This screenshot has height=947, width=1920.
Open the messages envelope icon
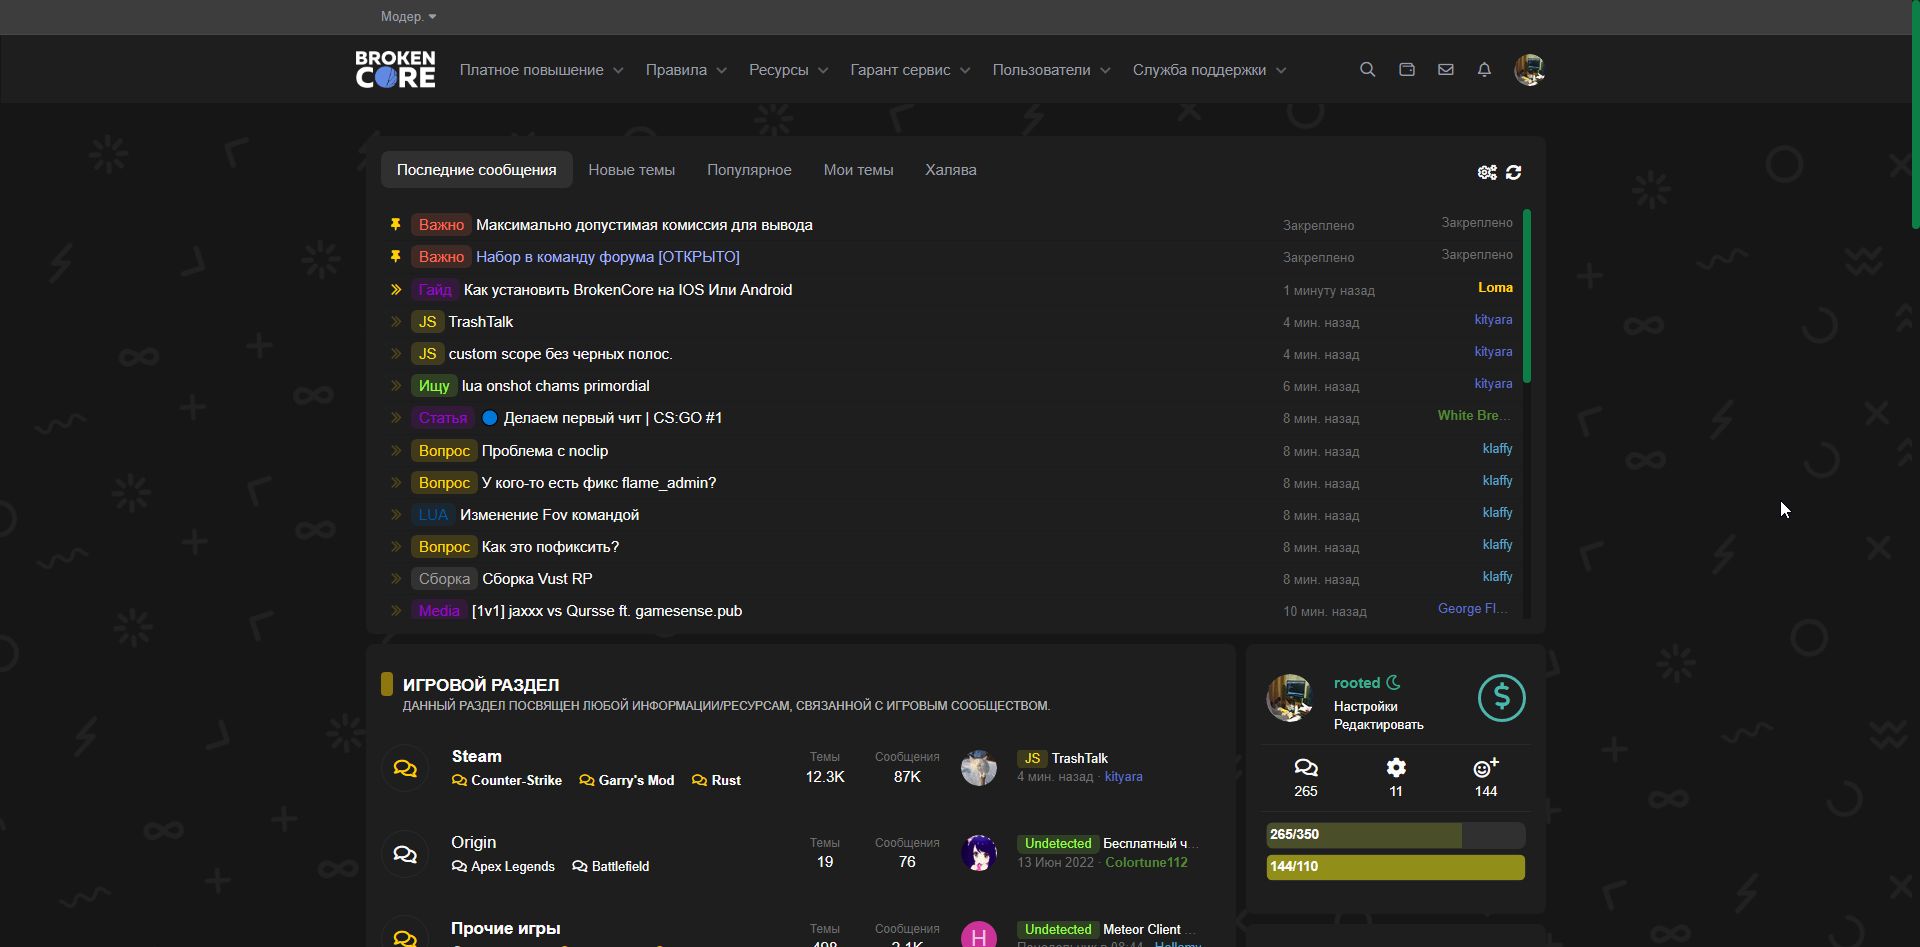tap(1446, 70)
